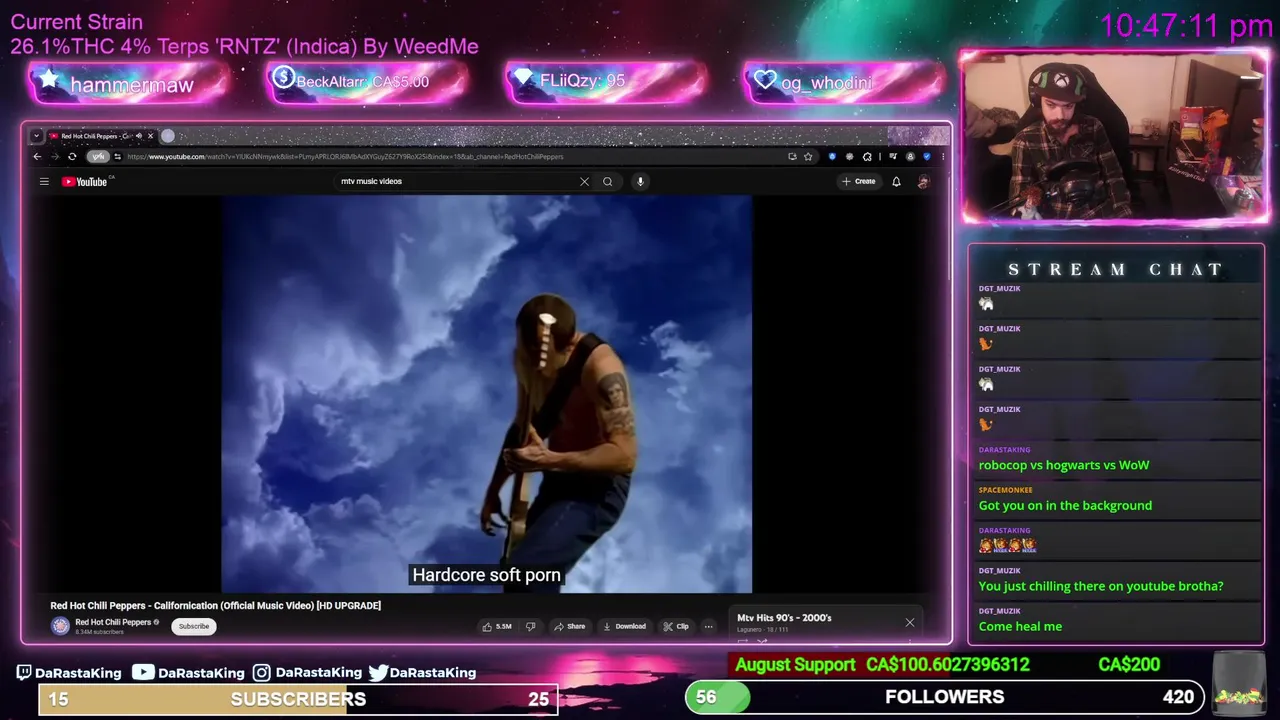
Task: Open the YouTube account avatar menu
Action: coord(923,181)
